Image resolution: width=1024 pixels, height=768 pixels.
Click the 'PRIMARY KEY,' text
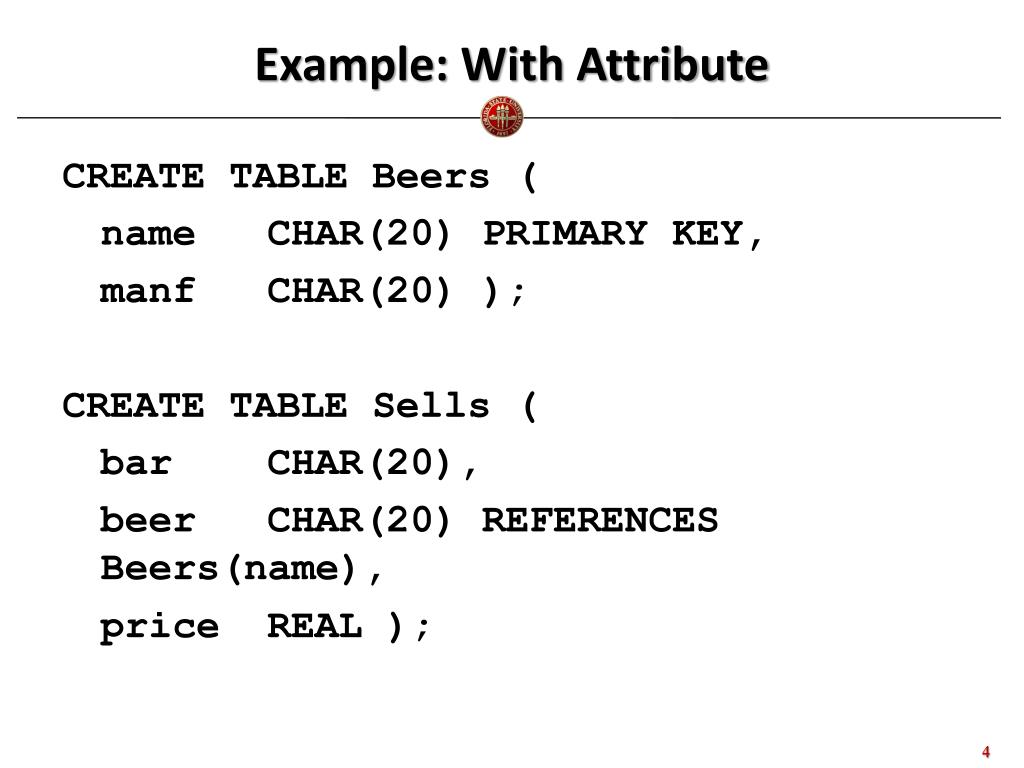click(x=622, y=234)
